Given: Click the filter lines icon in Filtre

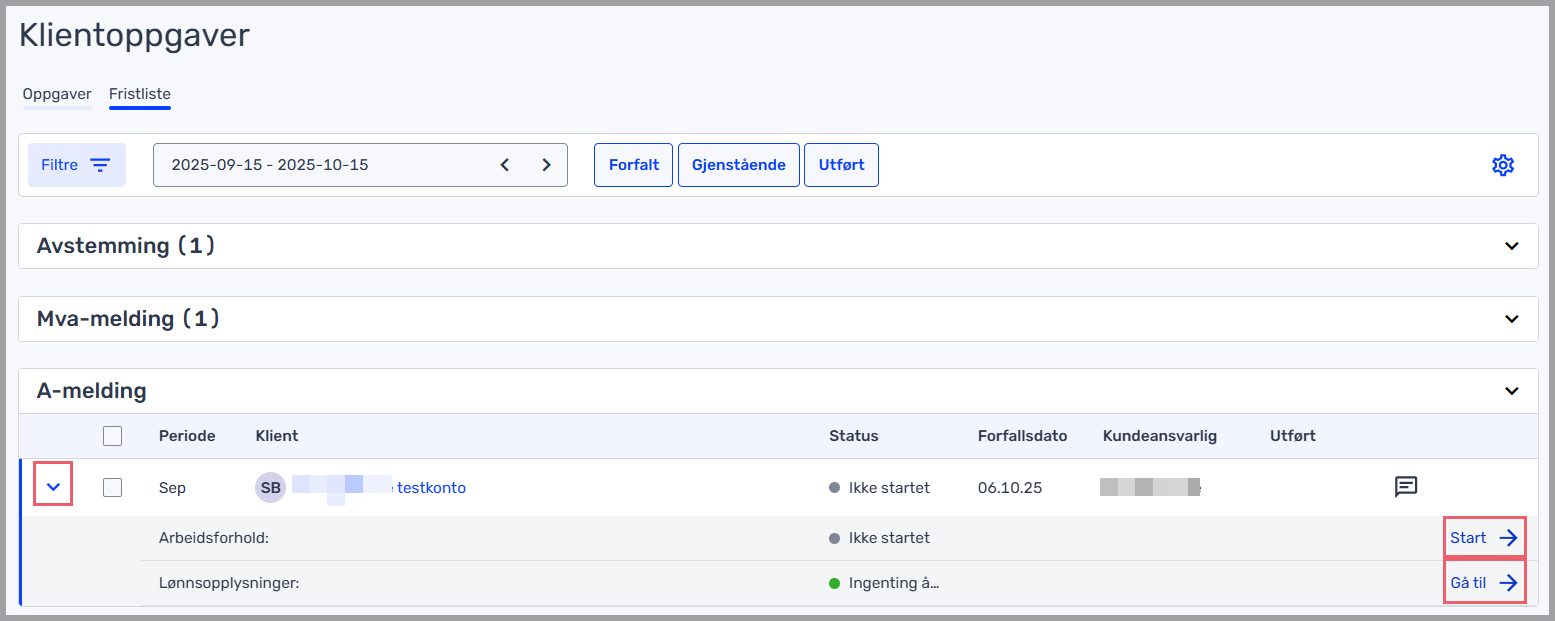Looking at the screenshot, I should (x=100, y=165).
